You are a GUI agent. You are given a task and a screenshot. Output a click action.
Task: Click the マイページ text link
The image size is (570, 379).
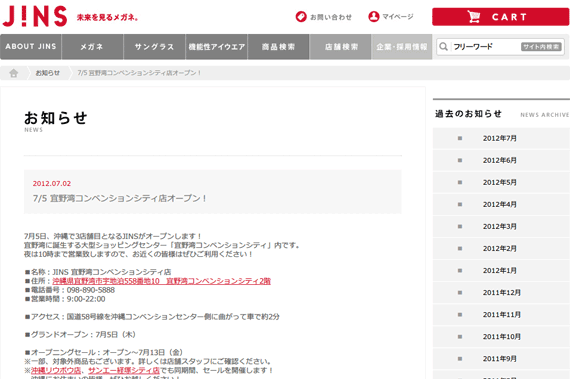(x=398, y=16)
